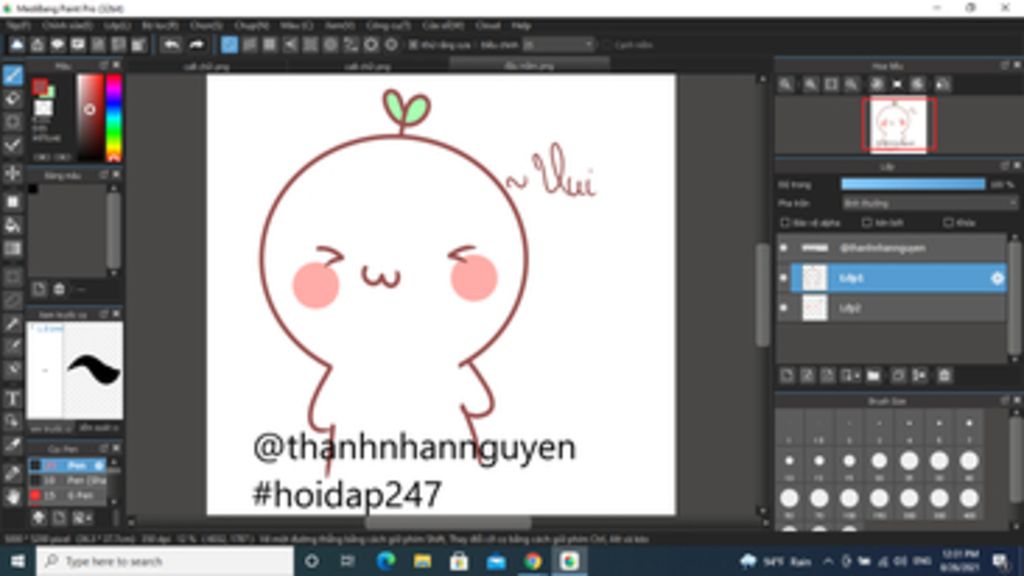
Task: Click first icon below the brush list
Action: click(x=39, y=518)
